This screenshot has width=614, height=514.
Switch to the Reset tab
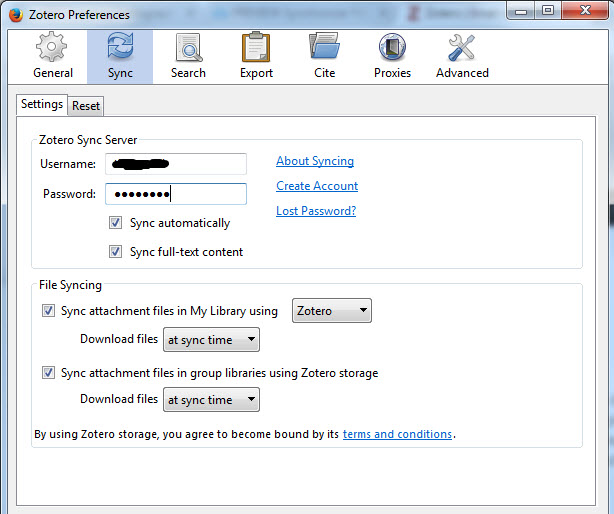86,106
